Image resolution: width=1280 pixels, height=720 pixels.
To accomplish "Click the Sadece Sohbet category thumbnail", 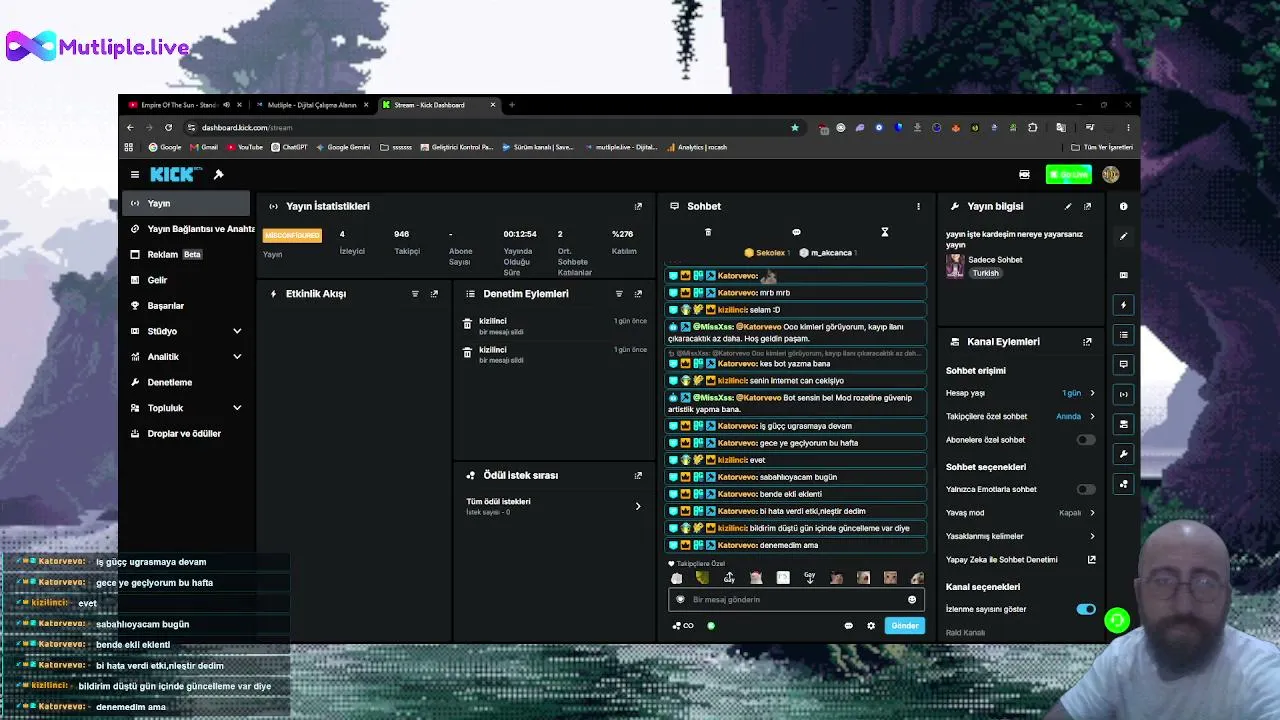I will click(955, 266).
